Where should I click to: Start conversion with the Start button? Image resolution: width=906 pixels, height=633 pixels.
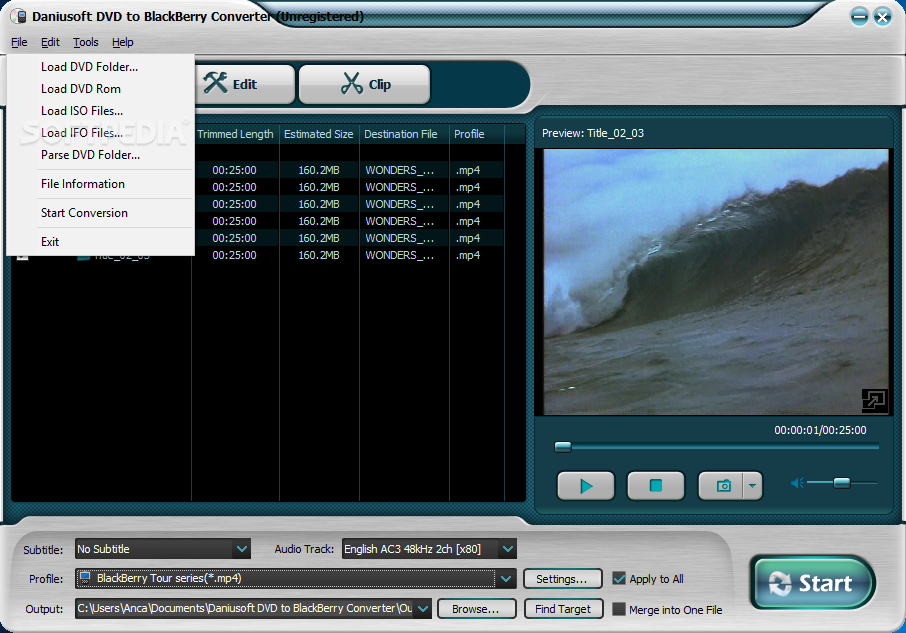(812, 583)
